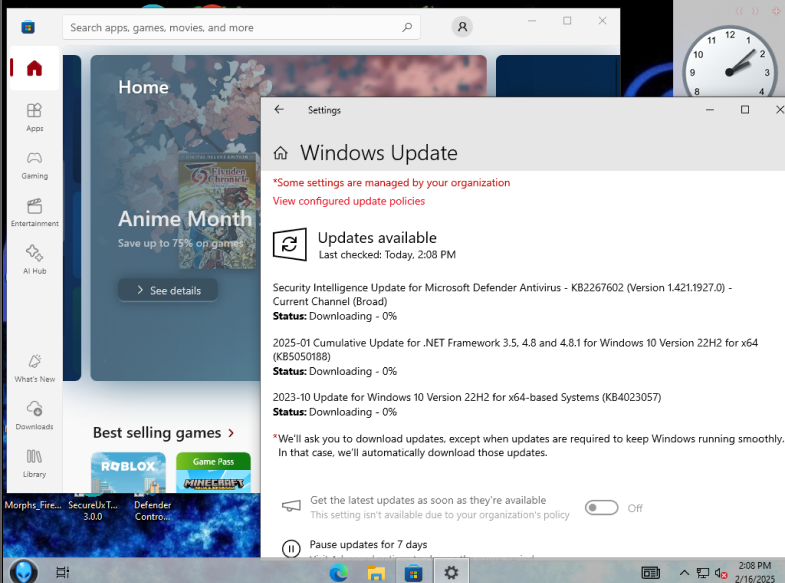Click Some settings are managed notice
785x583 pixels.
point(391,183)
